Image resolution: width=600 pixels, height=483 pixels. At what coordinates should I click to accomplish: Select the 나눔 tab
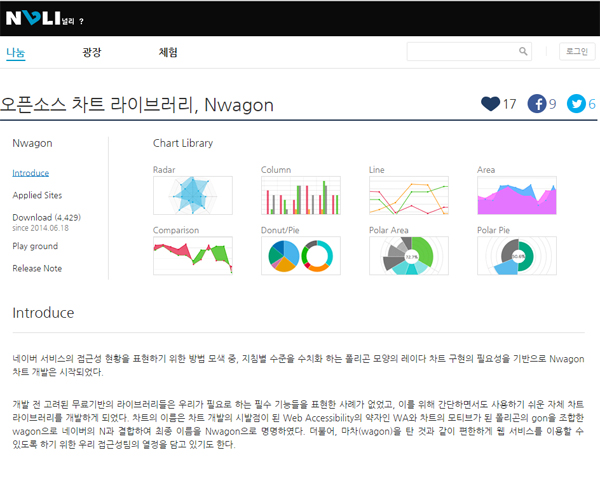click(16, 52)
